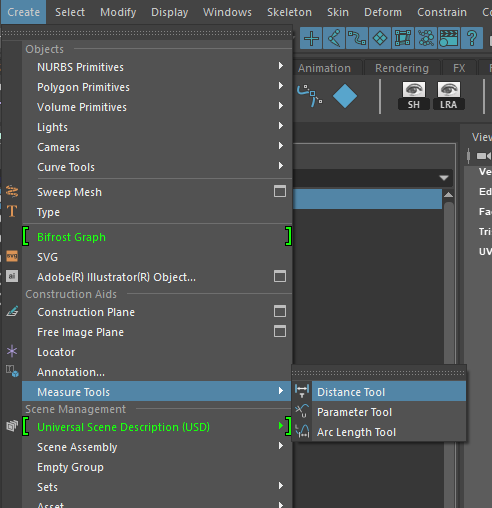Viewport: 492px width, 508px height.
Task: Click the curve snap icon
Action: point(357,38)
